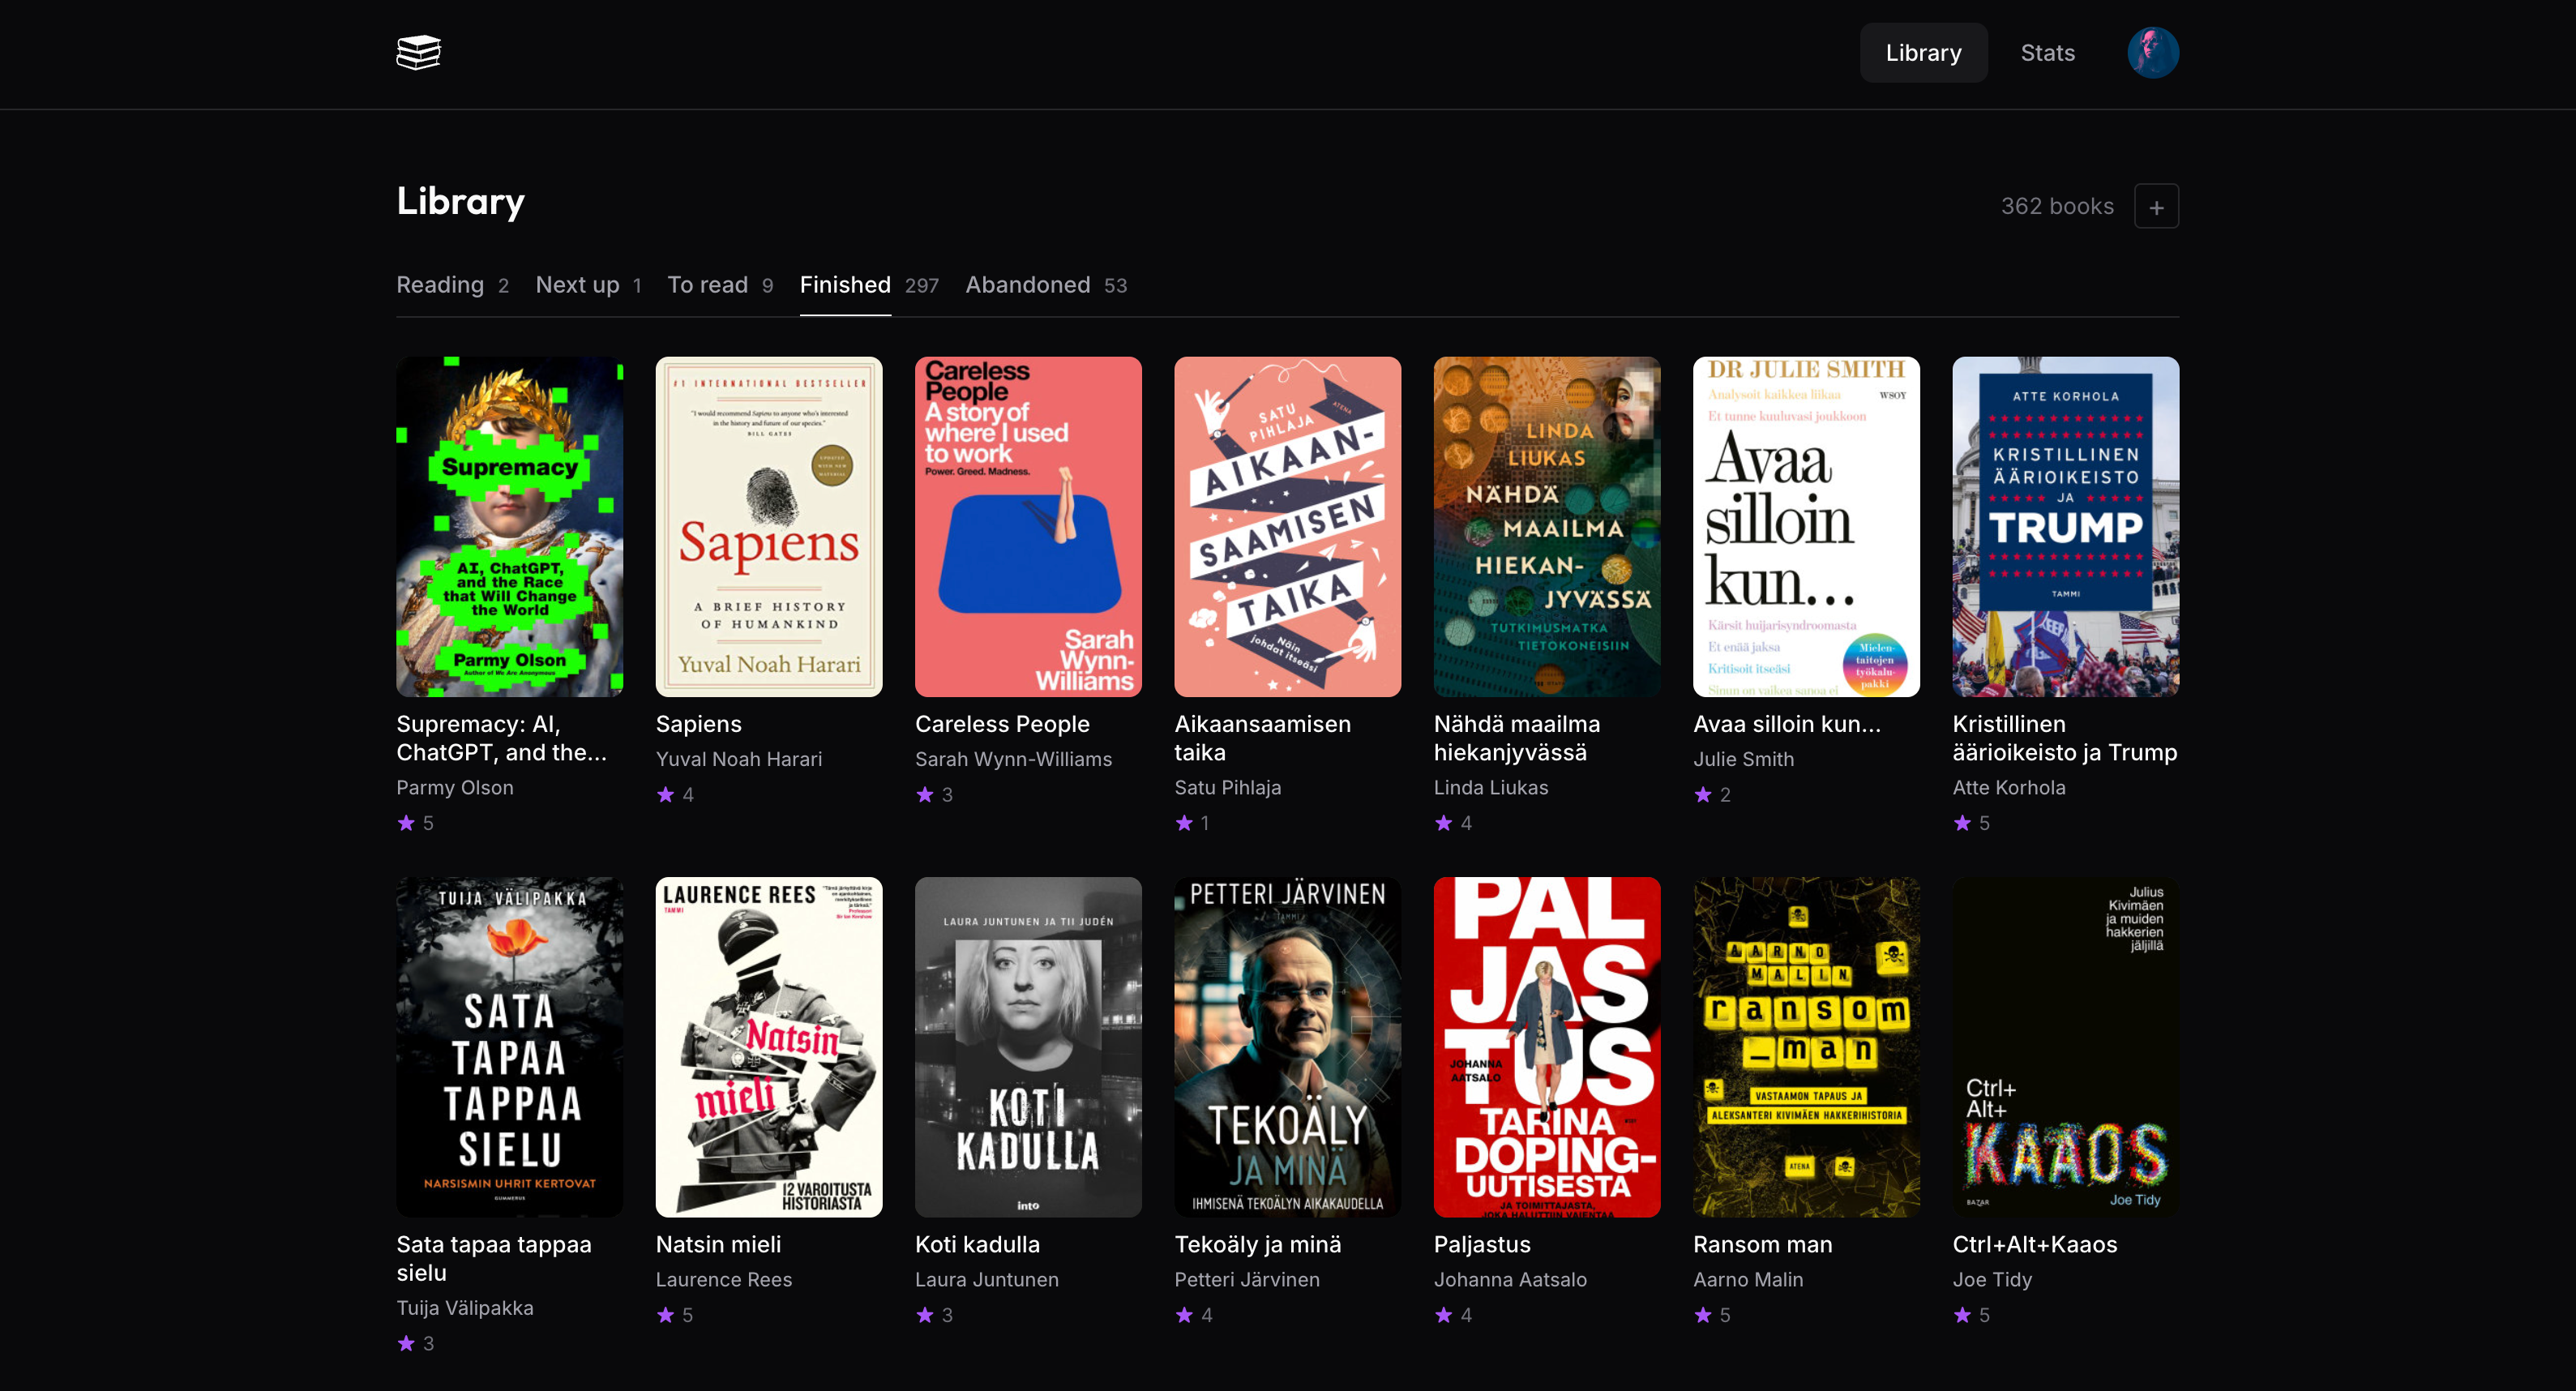Click author name Laura Juntunen

pos(987,1279)
